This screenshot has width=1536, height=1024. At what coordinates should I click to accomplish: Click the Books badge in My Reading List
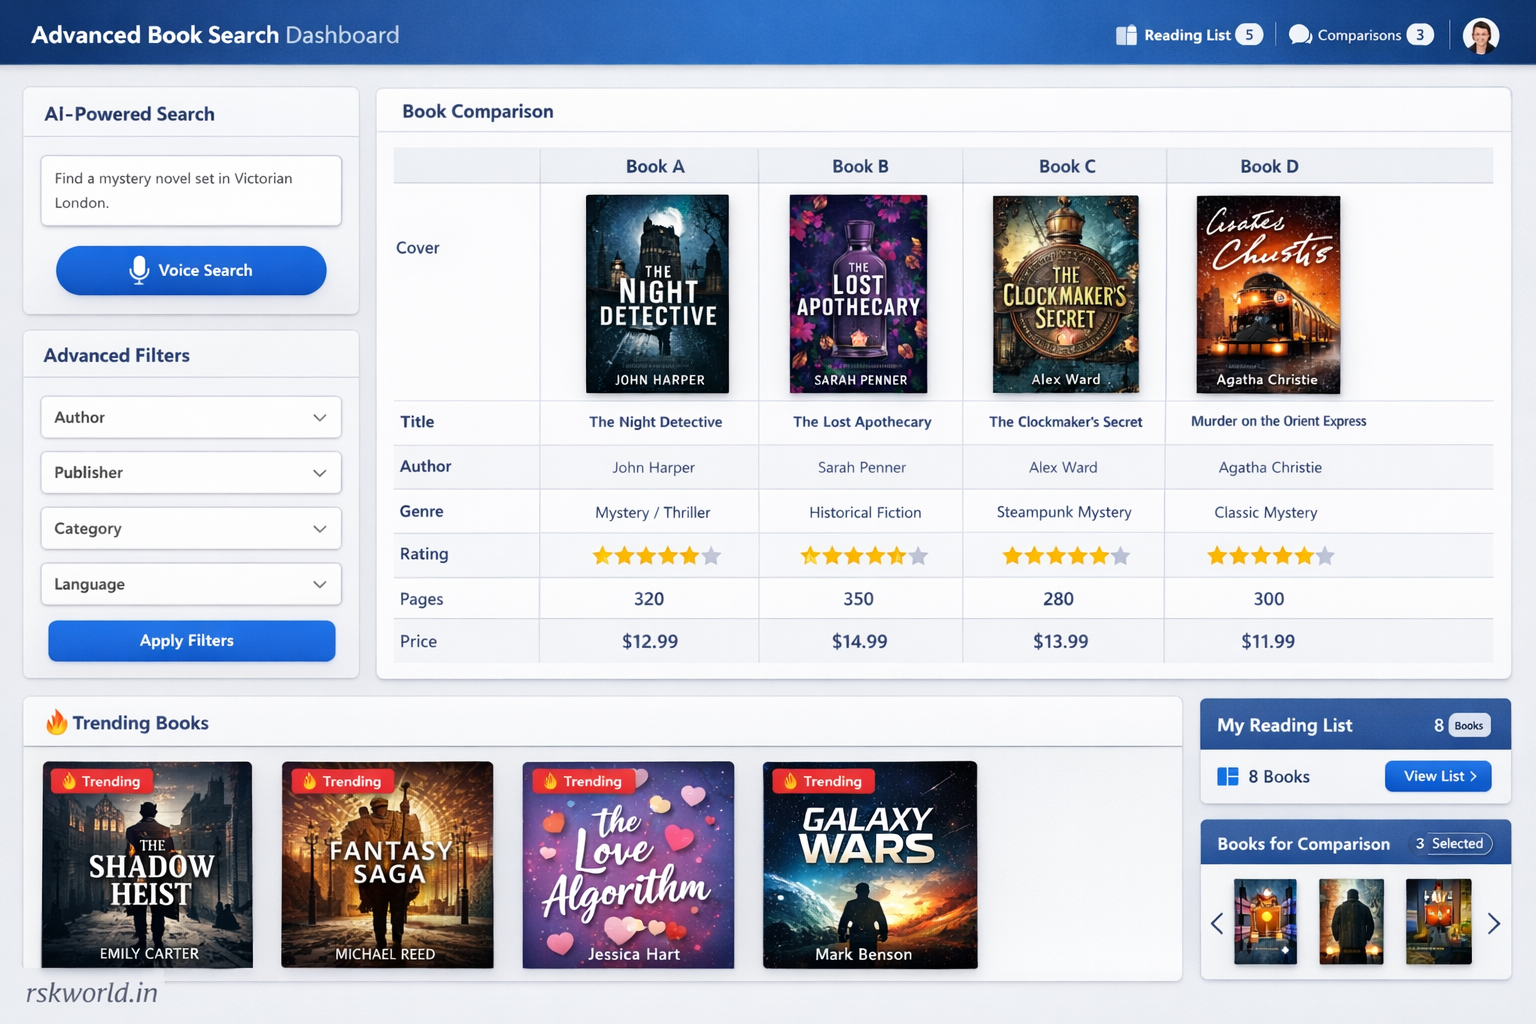1469,725
